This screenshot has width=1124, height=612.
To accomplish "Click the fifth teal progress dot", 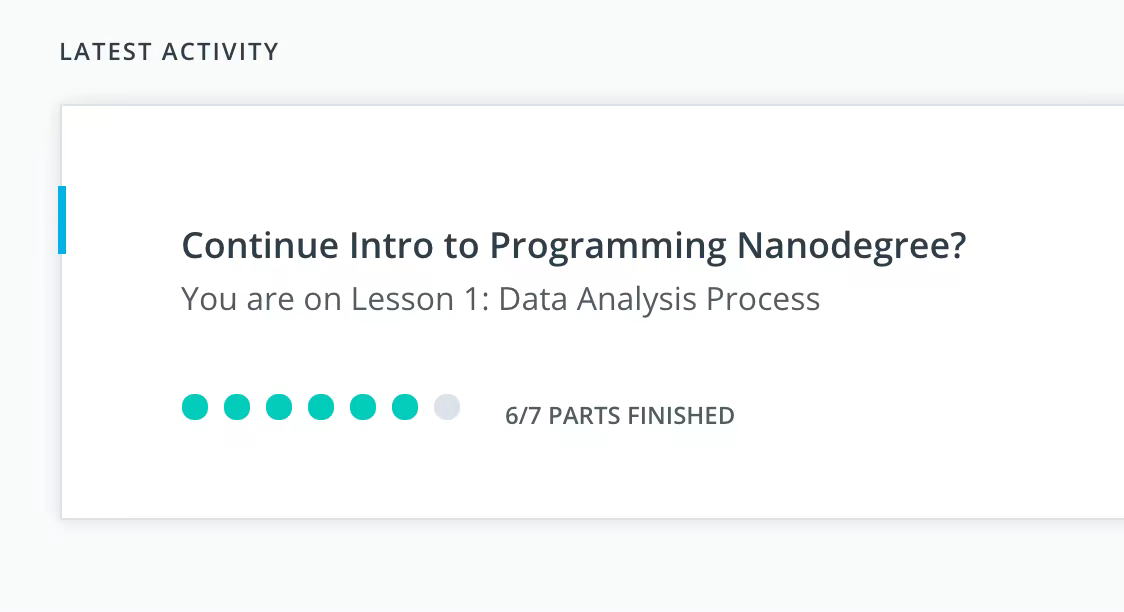I will pyautogui.click(x=363, y=407).
